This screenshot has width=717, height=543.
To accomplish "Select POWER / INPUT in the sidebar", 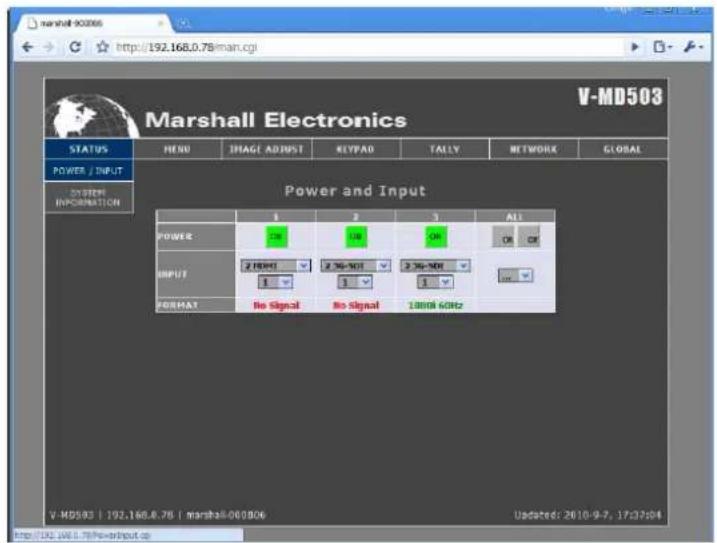I will (x=89, y=171).
